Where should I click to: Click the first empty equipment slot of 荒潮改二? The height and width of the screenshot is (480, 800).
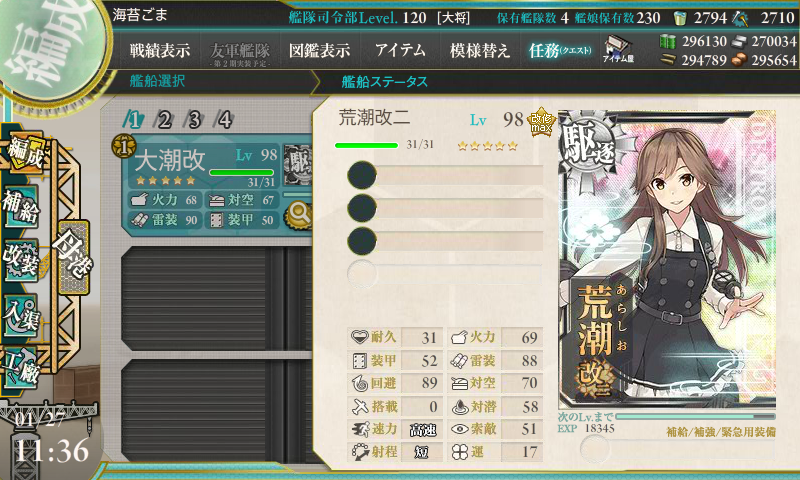pos(445,175)
